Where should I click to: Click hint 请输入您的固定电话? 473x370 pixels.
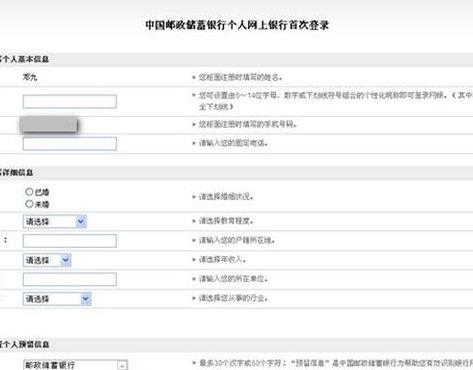coord(233,143)
